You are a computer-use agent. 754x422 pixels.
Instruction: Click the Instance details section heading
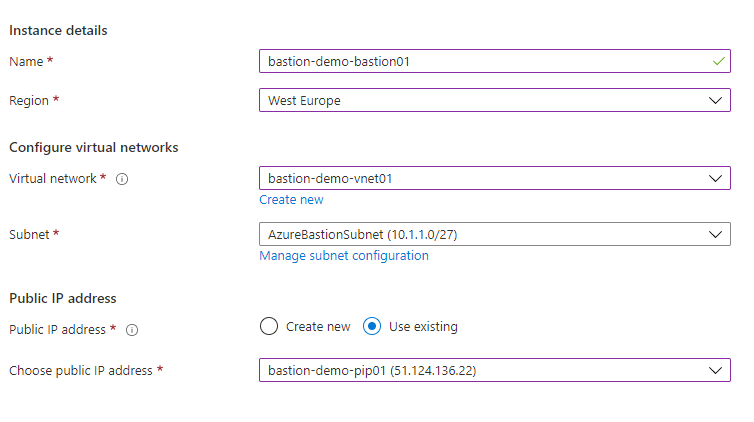(x=58, y=30)
